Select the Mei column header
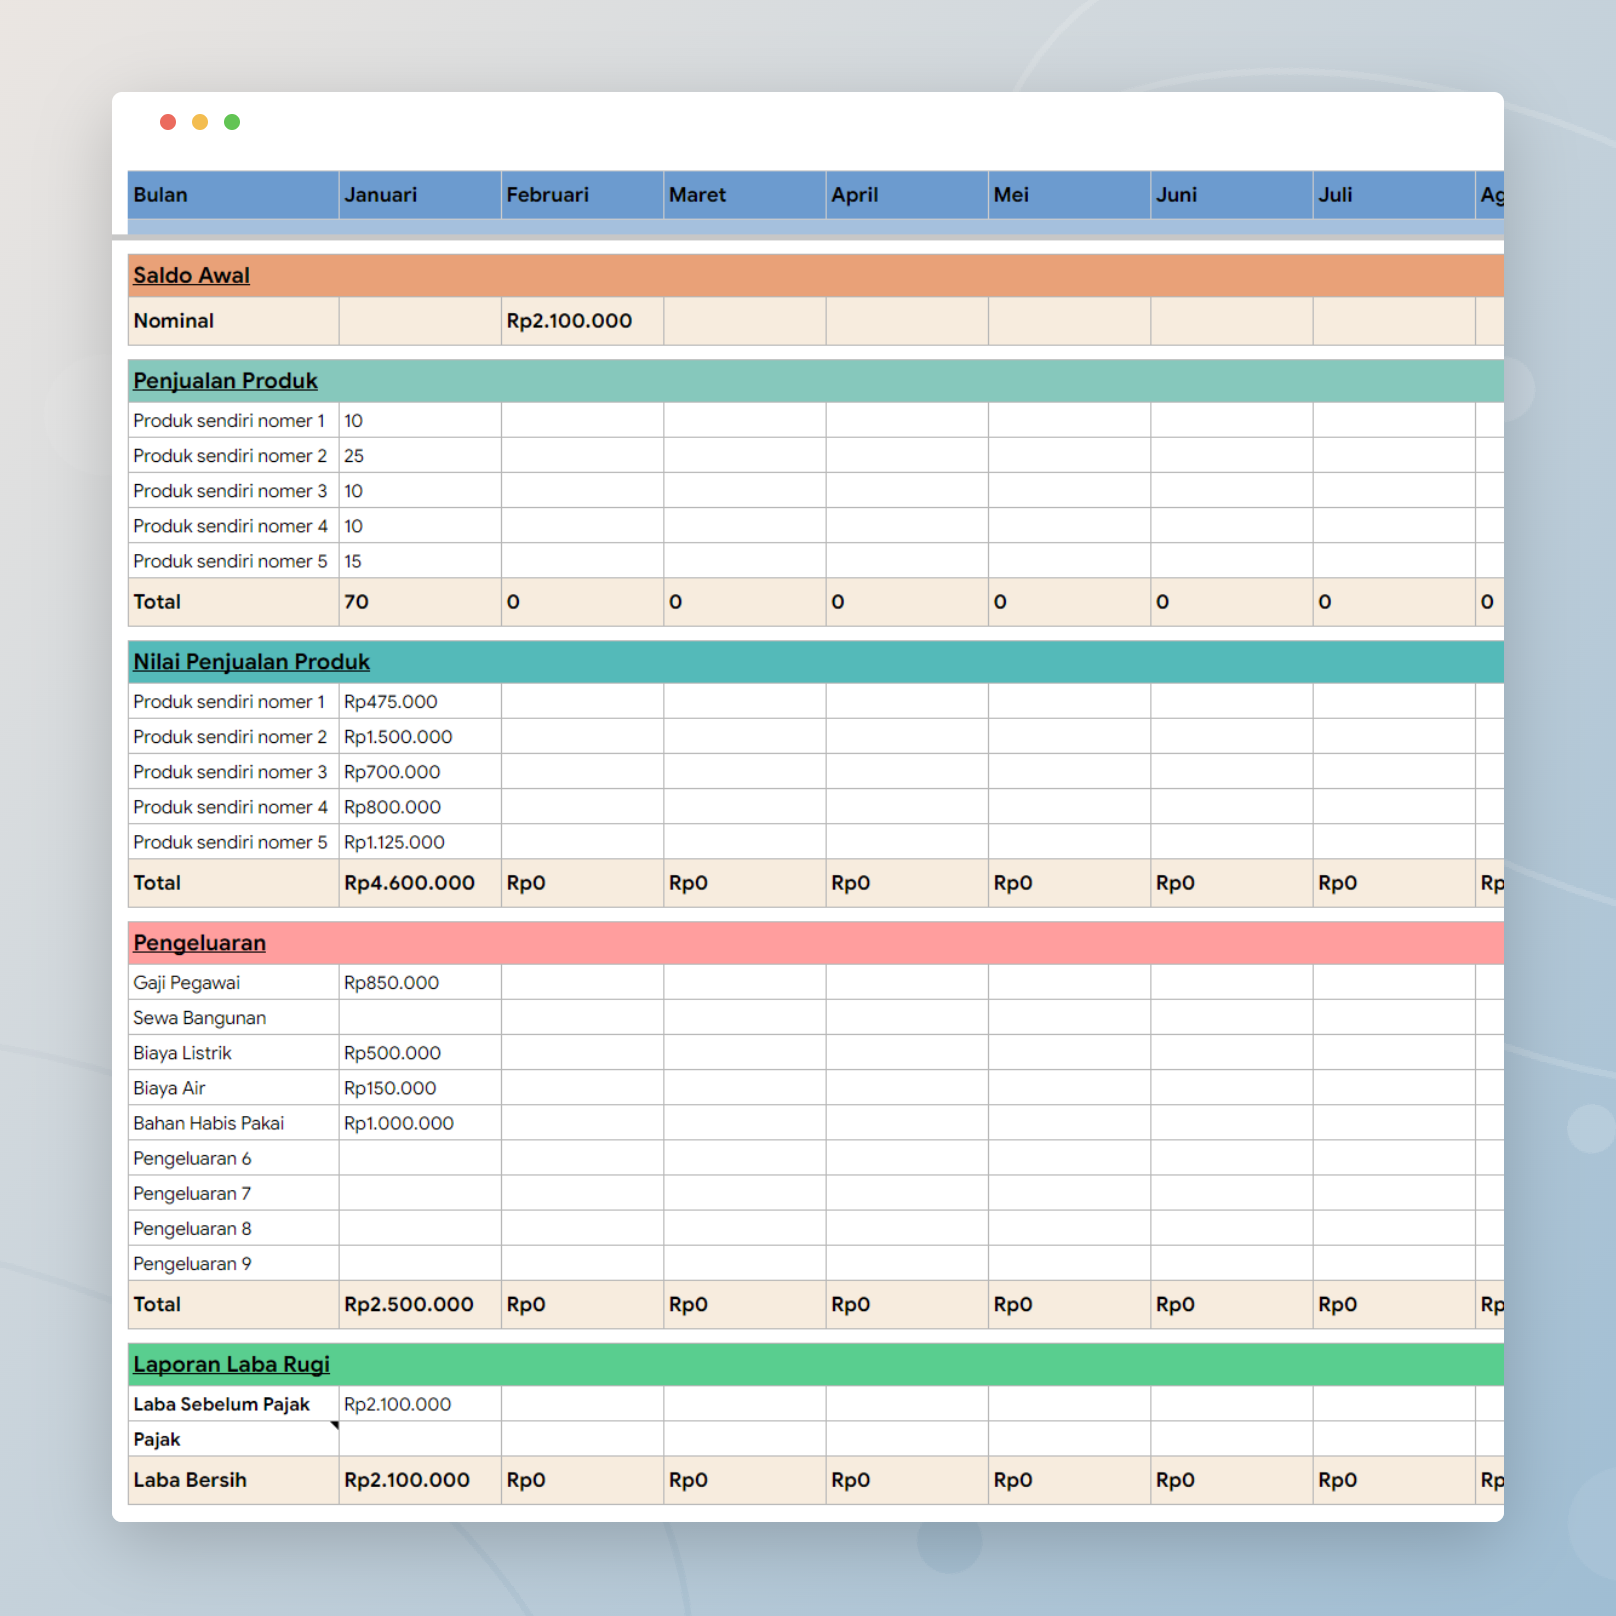1616x1616 pixels. point(1069,195)
